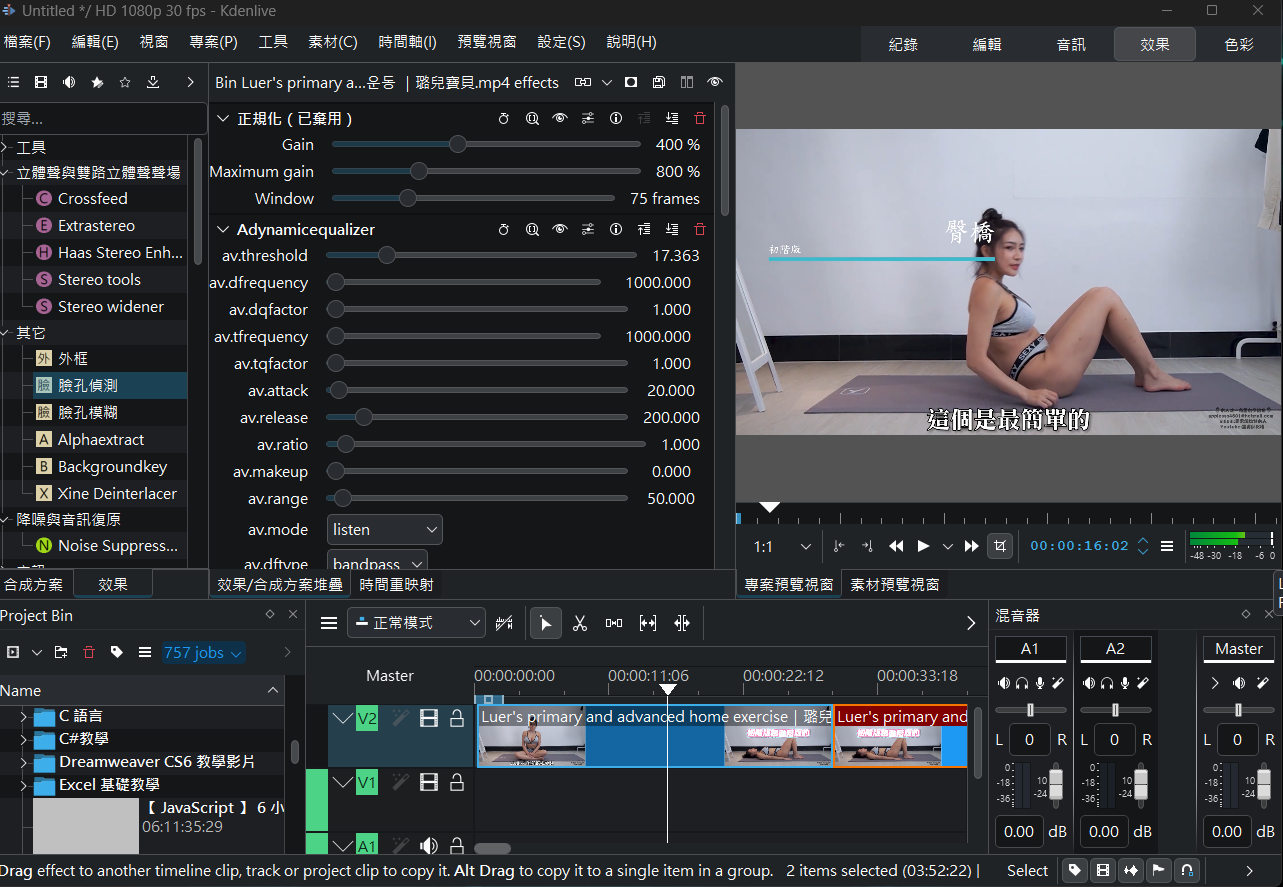Open download new effects icon
Viewport: 1283px width, 887px height.
[153, 82]
